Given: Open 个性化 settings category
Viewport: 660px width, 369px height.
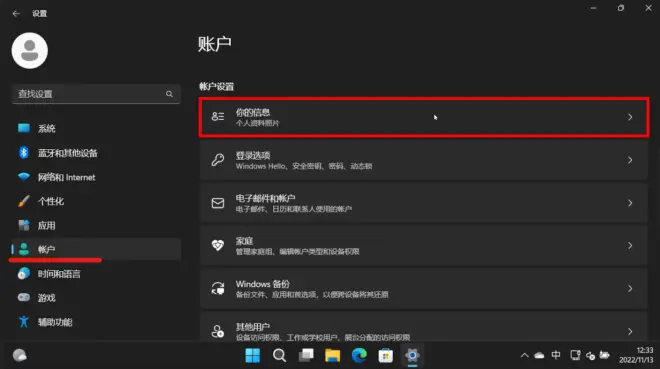Looking at the screenshot, I should click(97, 201).
